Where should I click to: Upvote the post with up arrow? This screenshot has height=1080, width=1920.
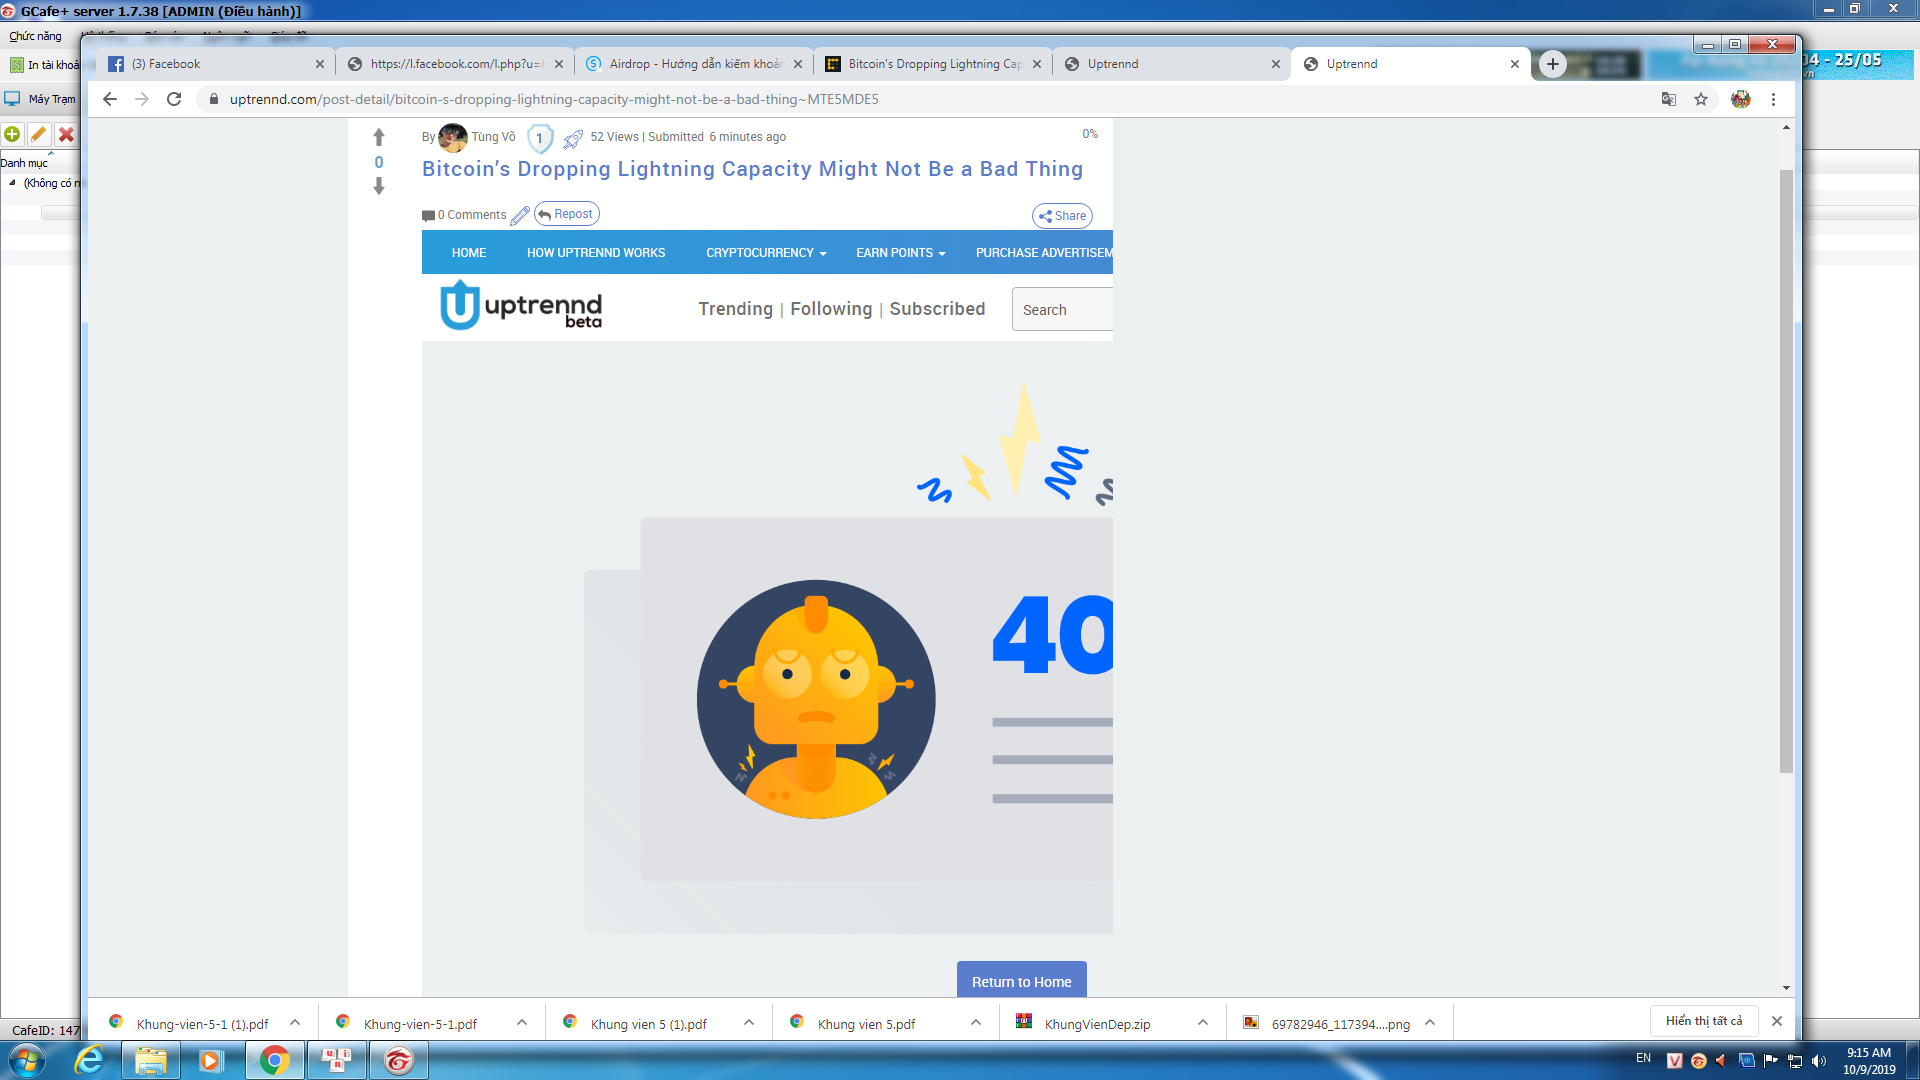coord(379,137)
